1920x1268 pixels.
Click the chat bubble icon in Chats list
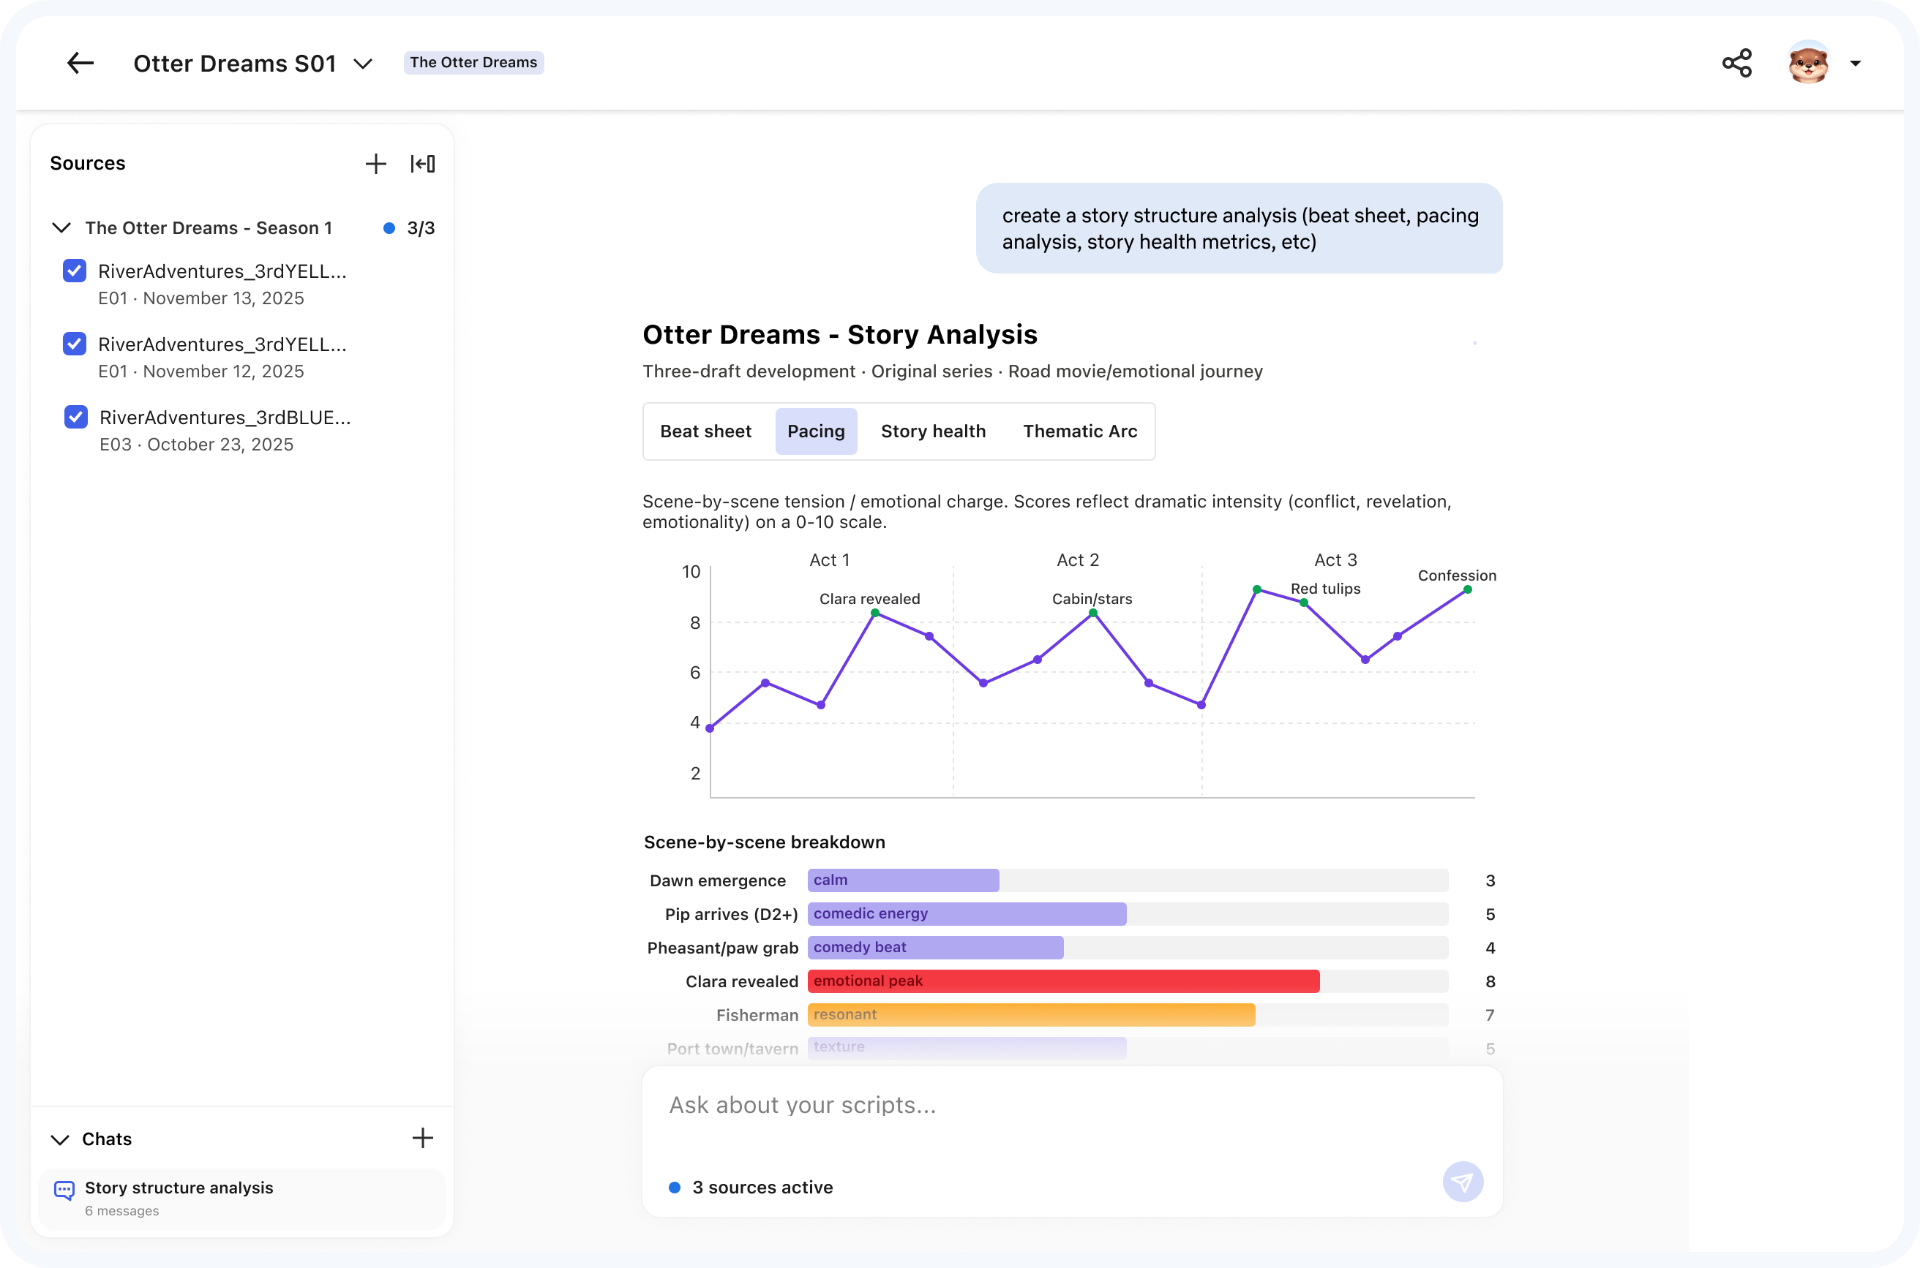click(x=64, y=1190)
